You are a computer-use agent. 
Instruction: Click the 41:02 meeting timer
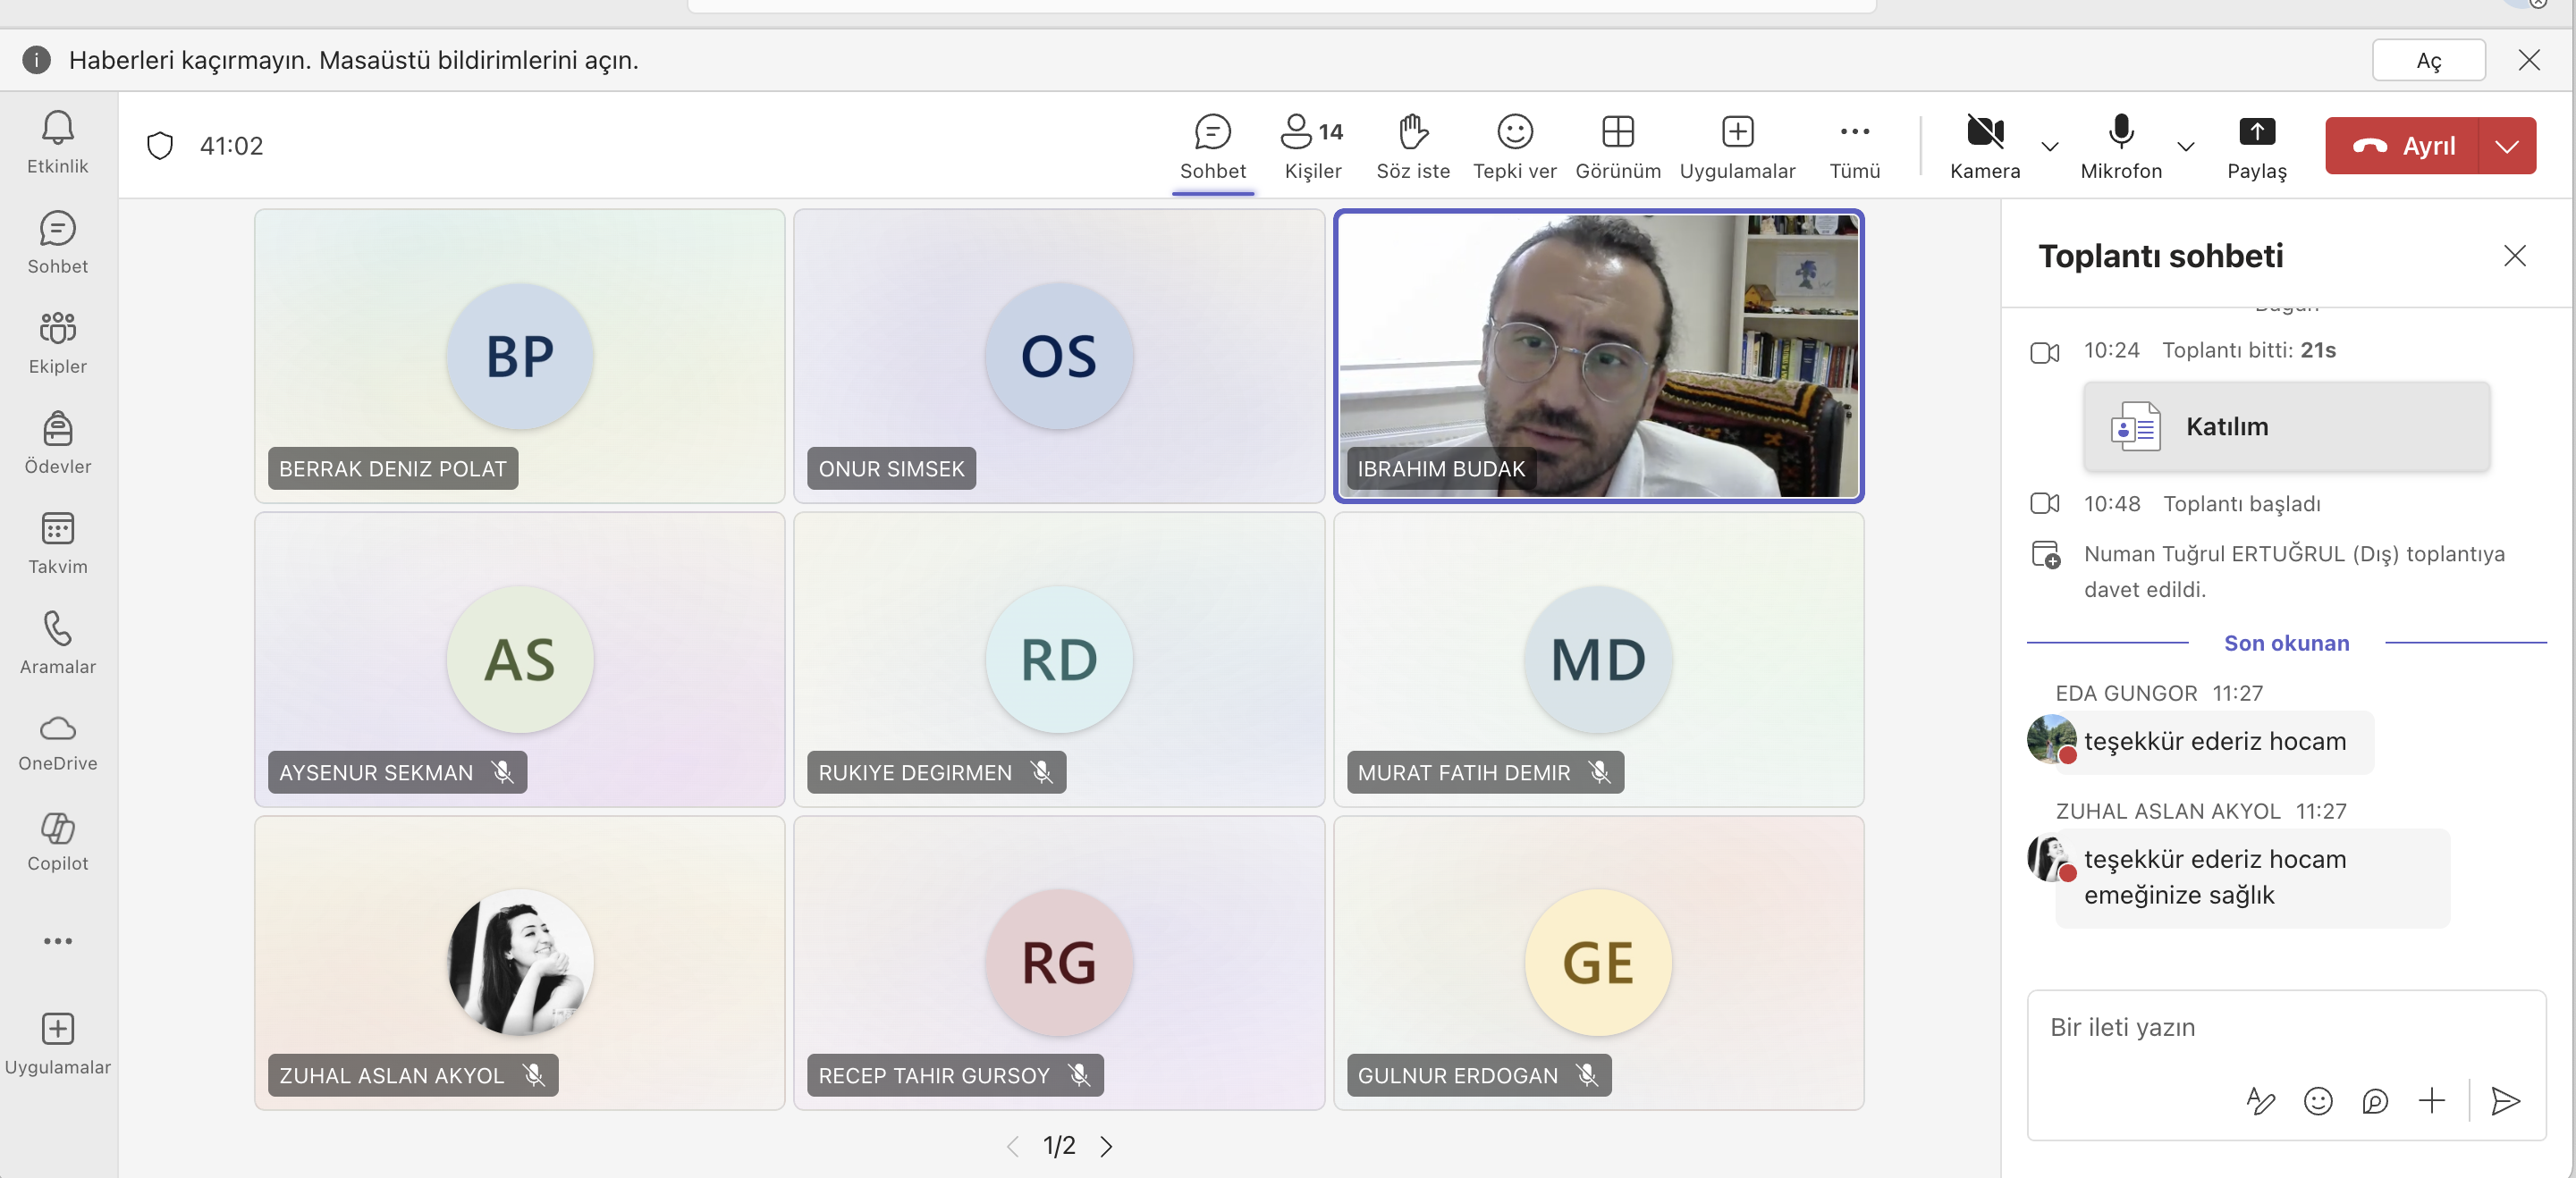tap(231, 146)
